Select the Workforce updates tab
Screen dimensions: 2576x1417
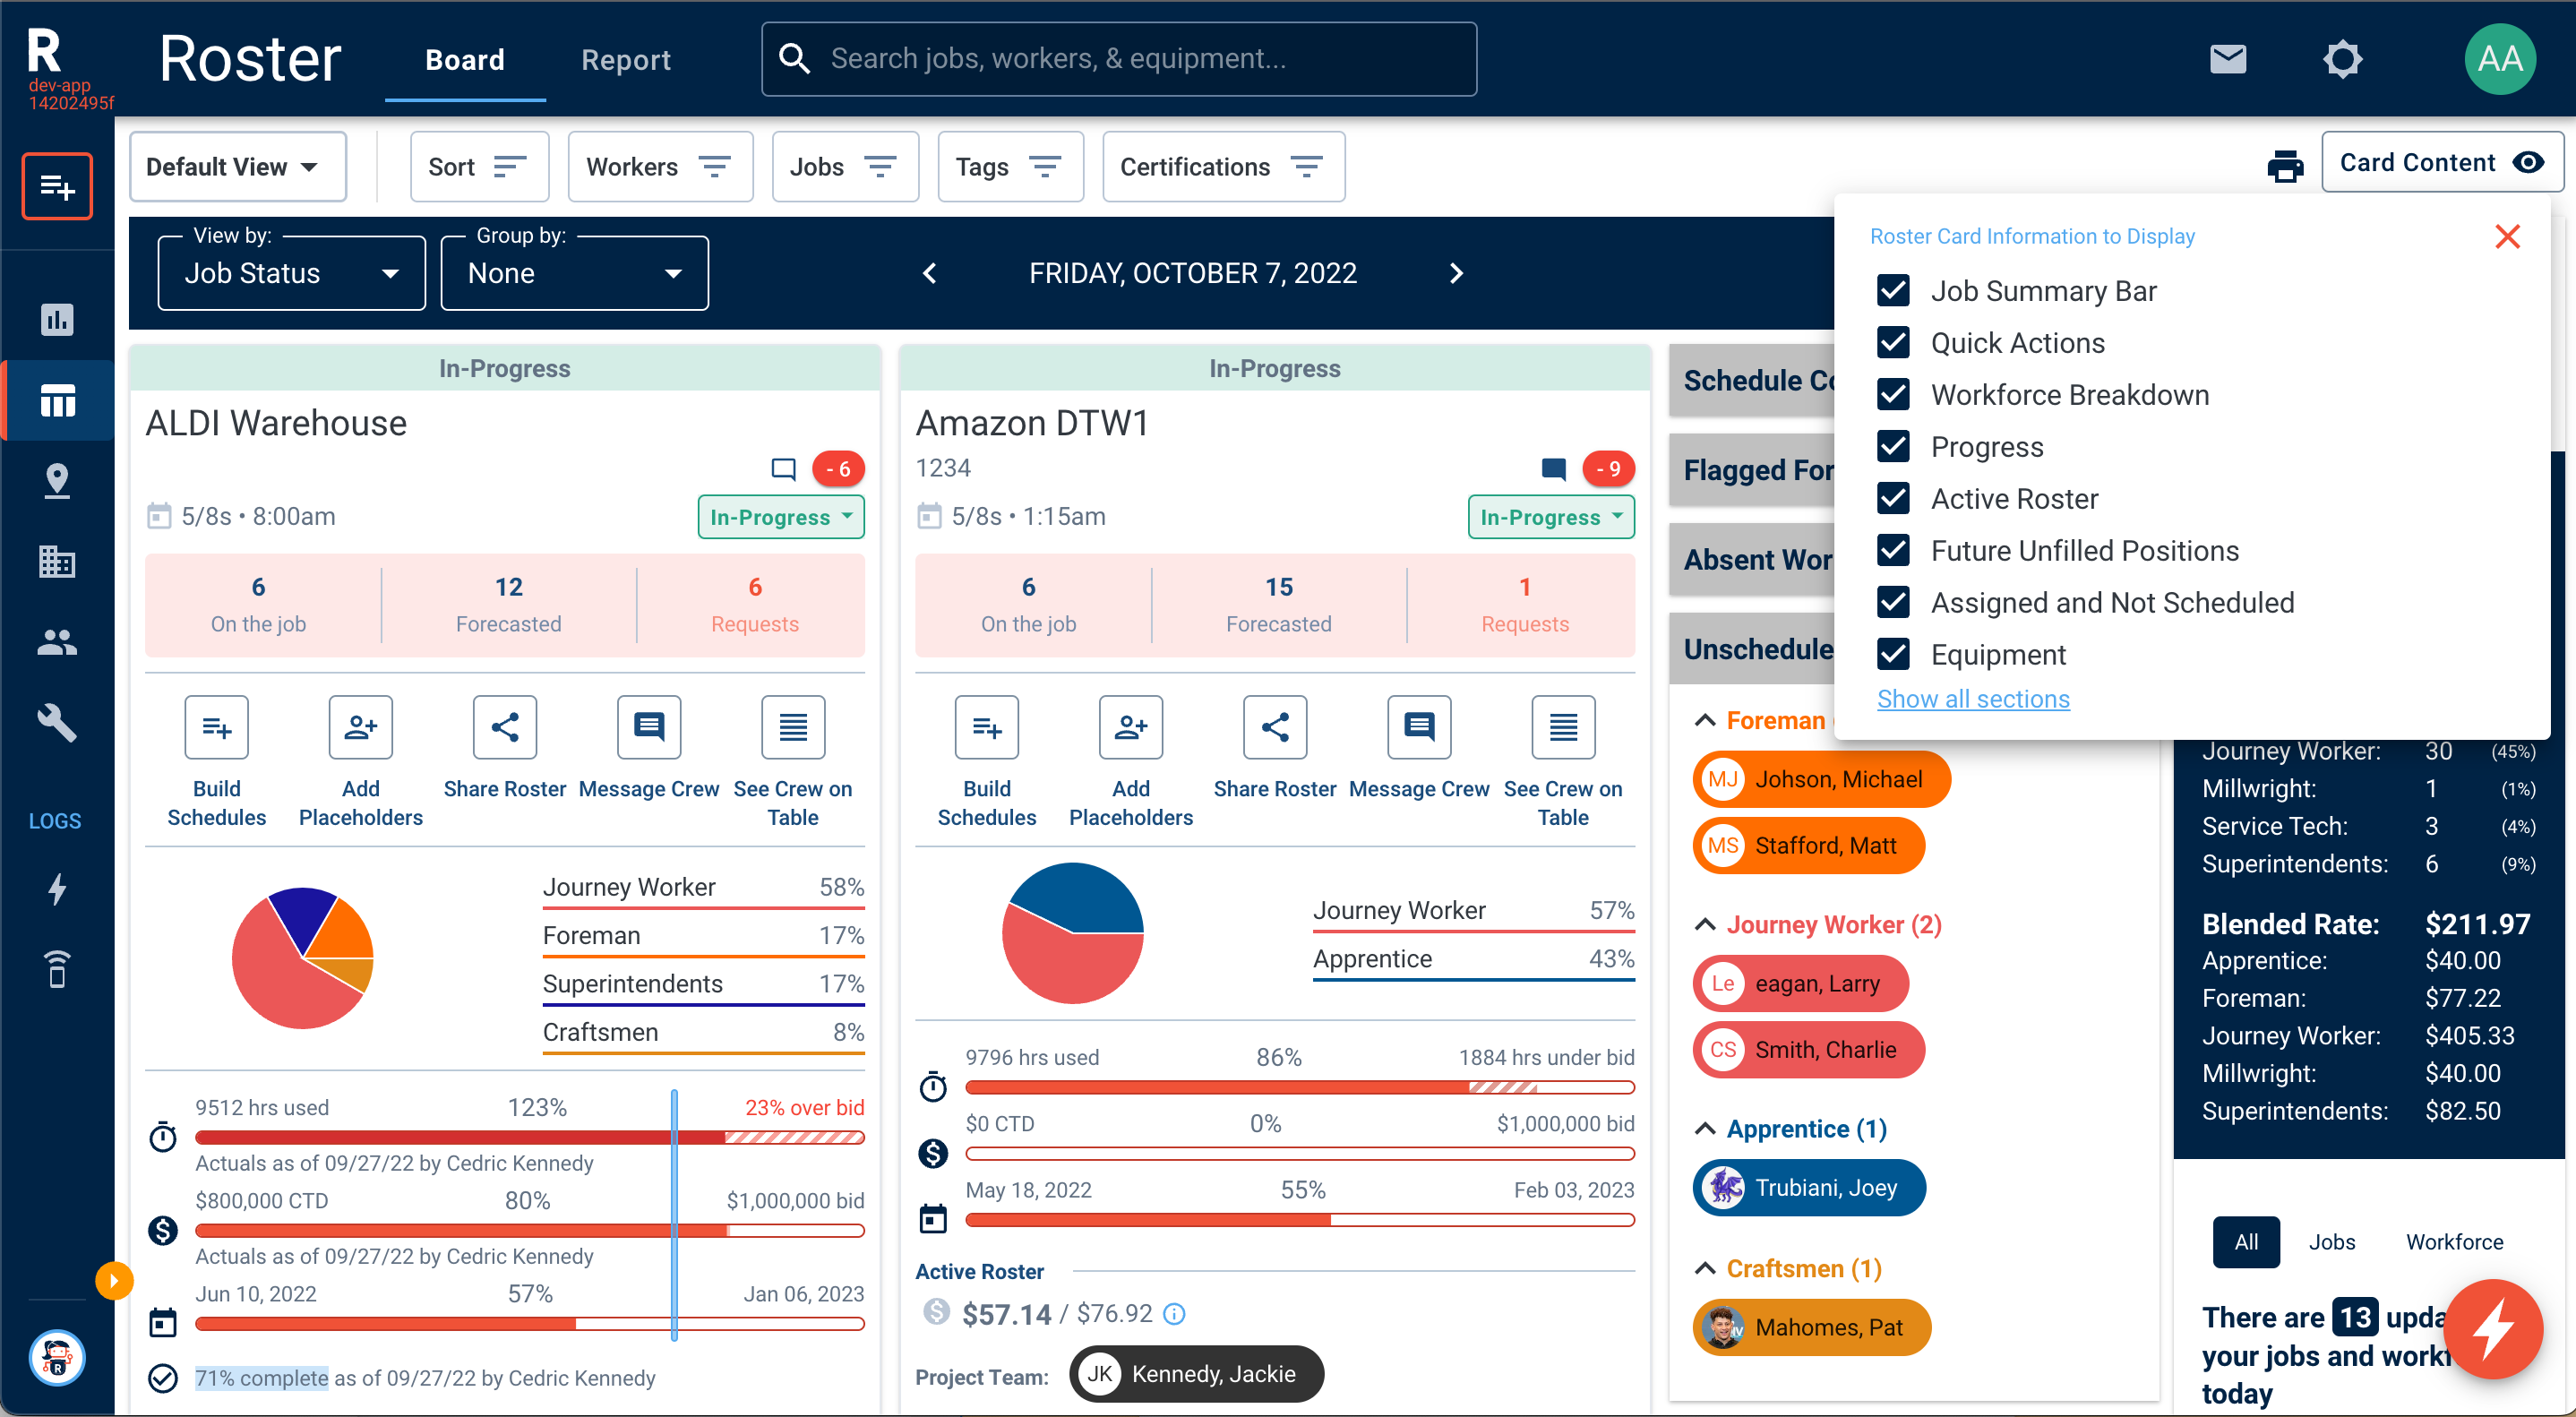[x=2454, y=1242]
